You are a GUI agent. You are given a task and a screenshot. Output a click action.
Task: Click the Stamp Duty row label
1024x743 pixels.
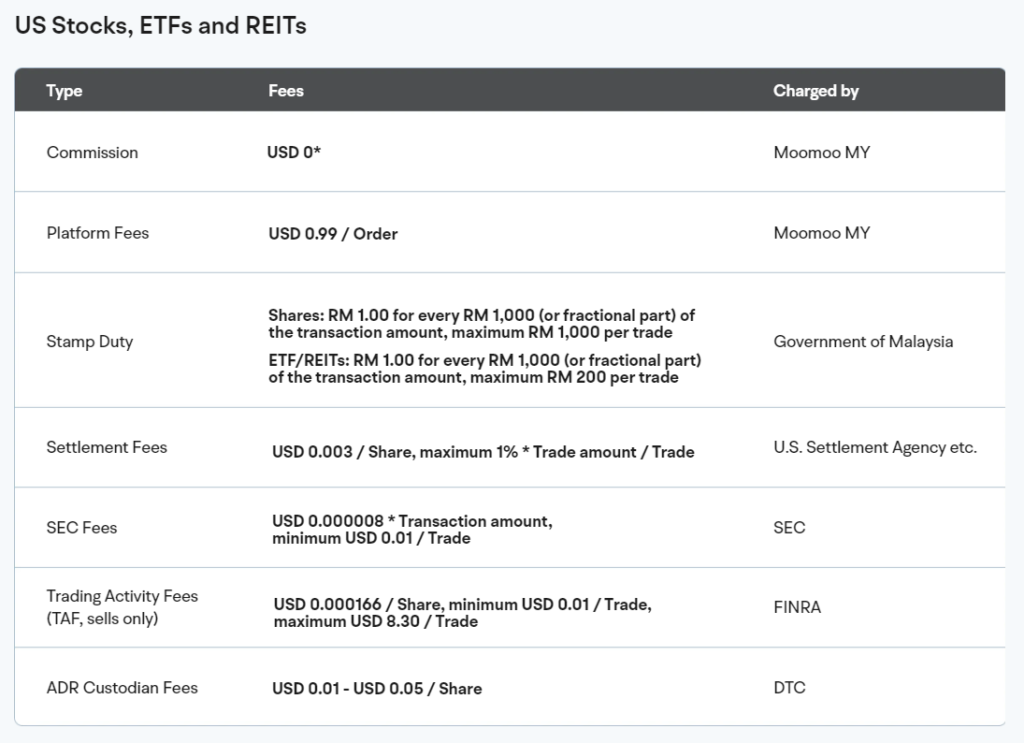89,341
